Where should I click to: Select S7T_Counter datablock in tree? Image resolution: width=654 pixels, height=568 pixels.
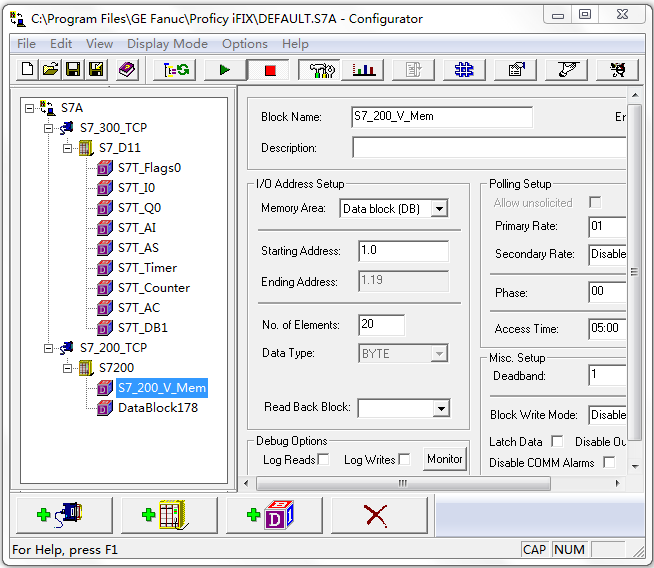[154, 288]
